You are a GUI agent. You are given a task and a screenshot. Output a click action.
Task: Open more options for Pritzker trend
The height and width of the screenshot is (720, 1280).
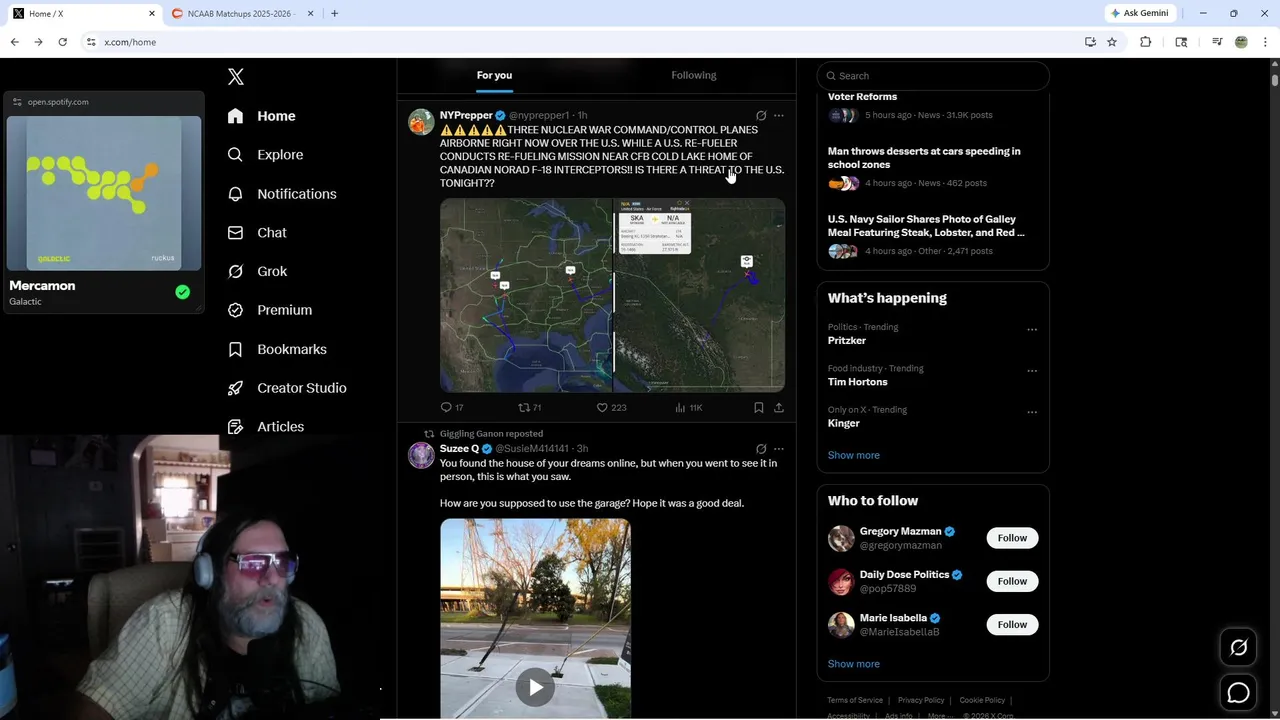(1032, 330)
